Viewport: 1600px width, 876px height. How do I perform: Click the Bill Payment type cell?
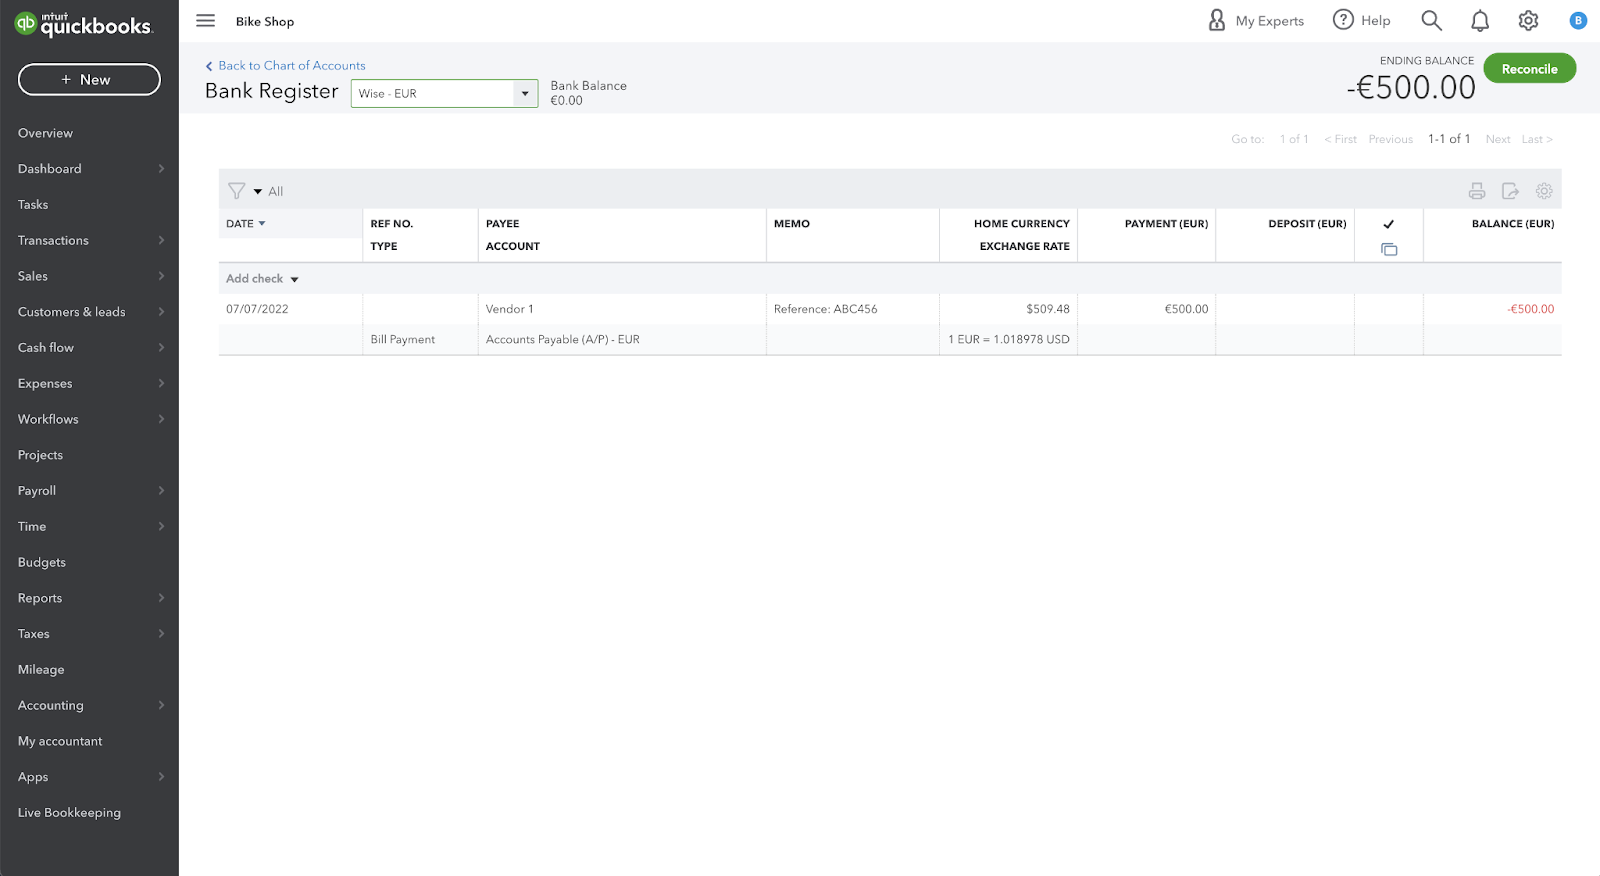(420, 340)
